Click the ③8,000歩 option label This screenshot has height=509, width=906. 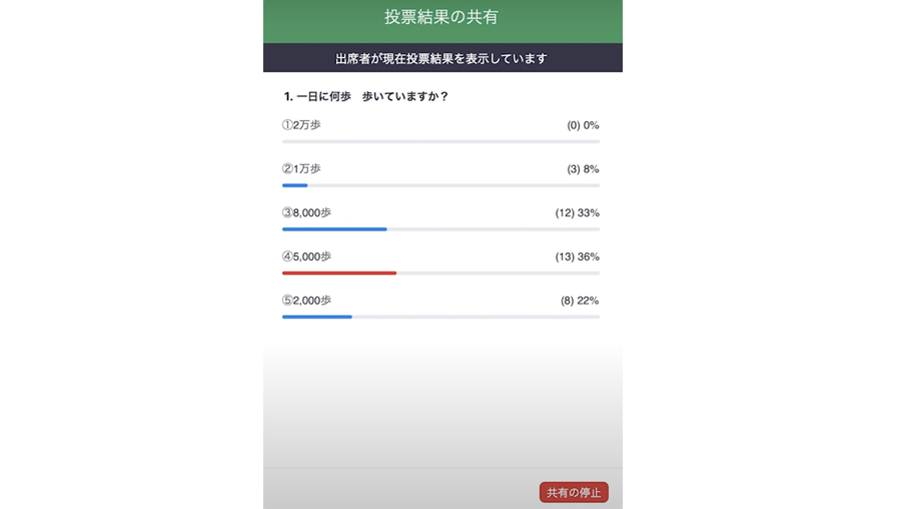click(306, 213)
